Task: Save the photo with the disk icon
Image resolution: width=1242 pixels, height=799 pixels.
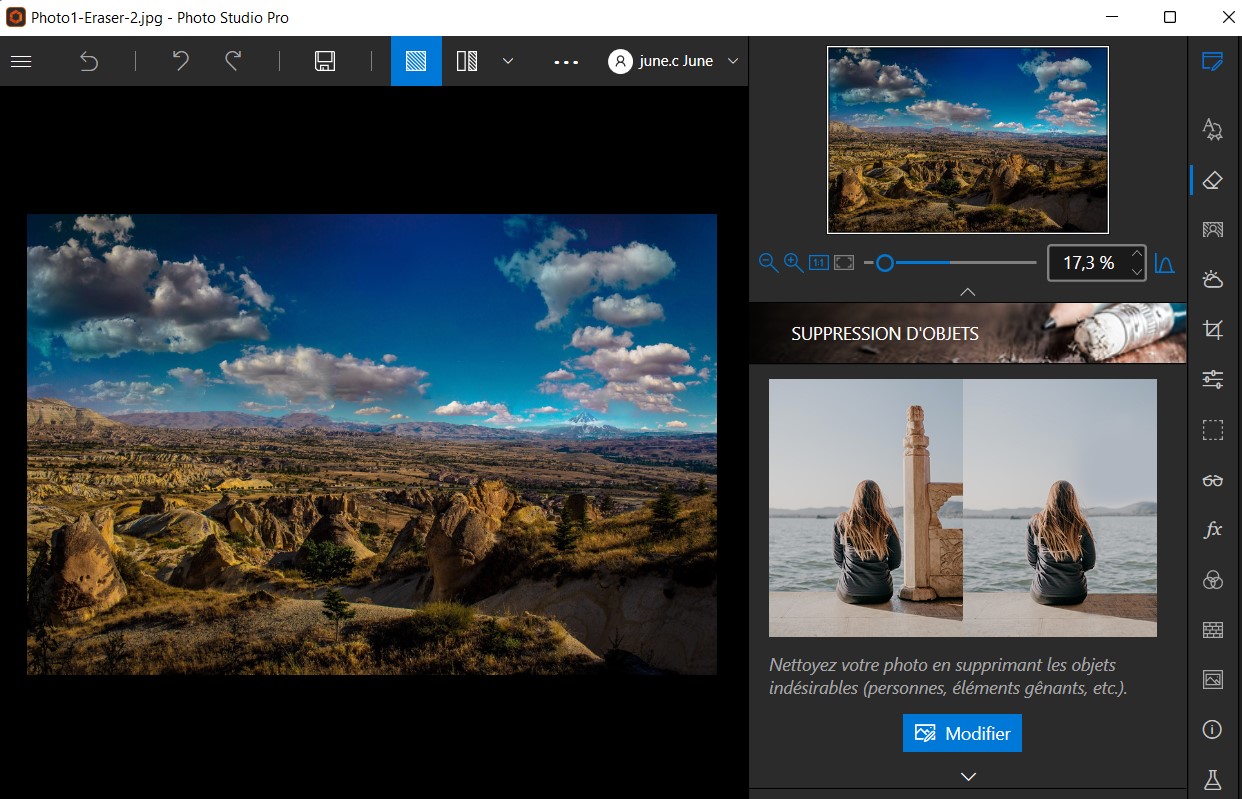Action: click(x=325, y=61)
